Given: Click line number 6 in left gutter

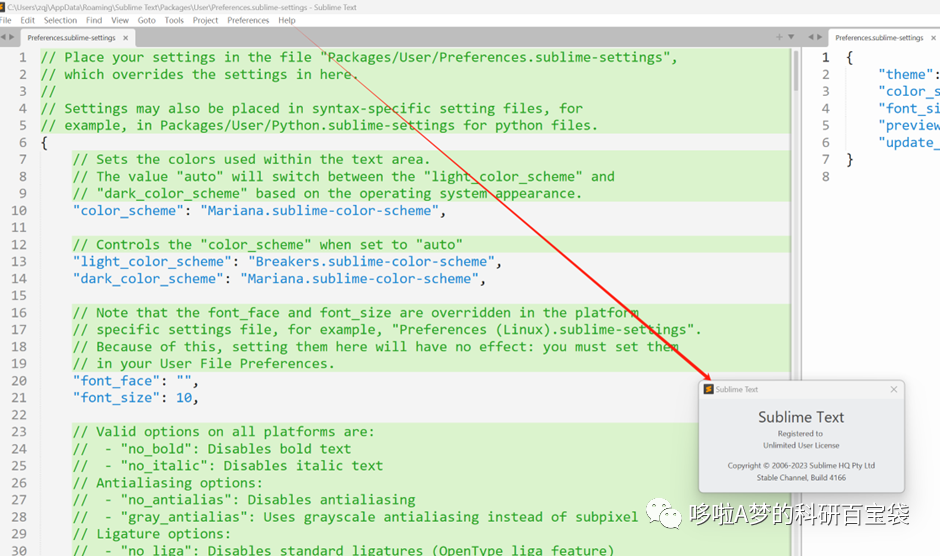Looking at the screenshot, I should click(23, 143).
